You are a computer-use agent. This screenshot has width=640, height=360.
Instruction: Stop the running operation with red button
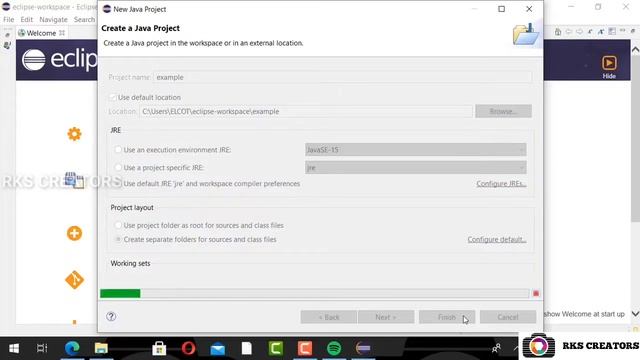[x=536, y=293]
